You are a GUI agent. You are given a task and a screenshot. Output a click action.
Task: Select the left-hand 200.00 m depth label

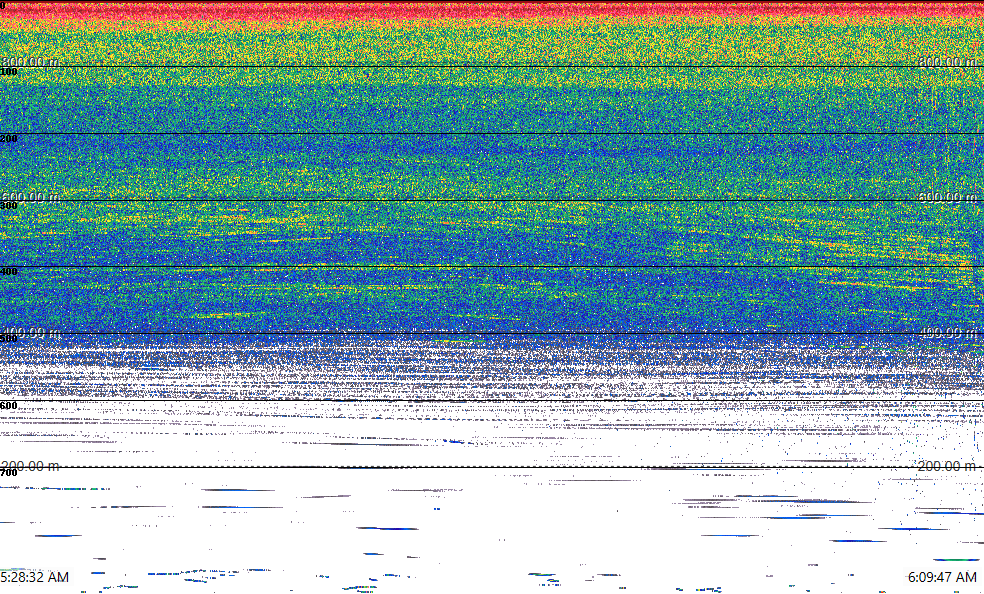point(30,466)
